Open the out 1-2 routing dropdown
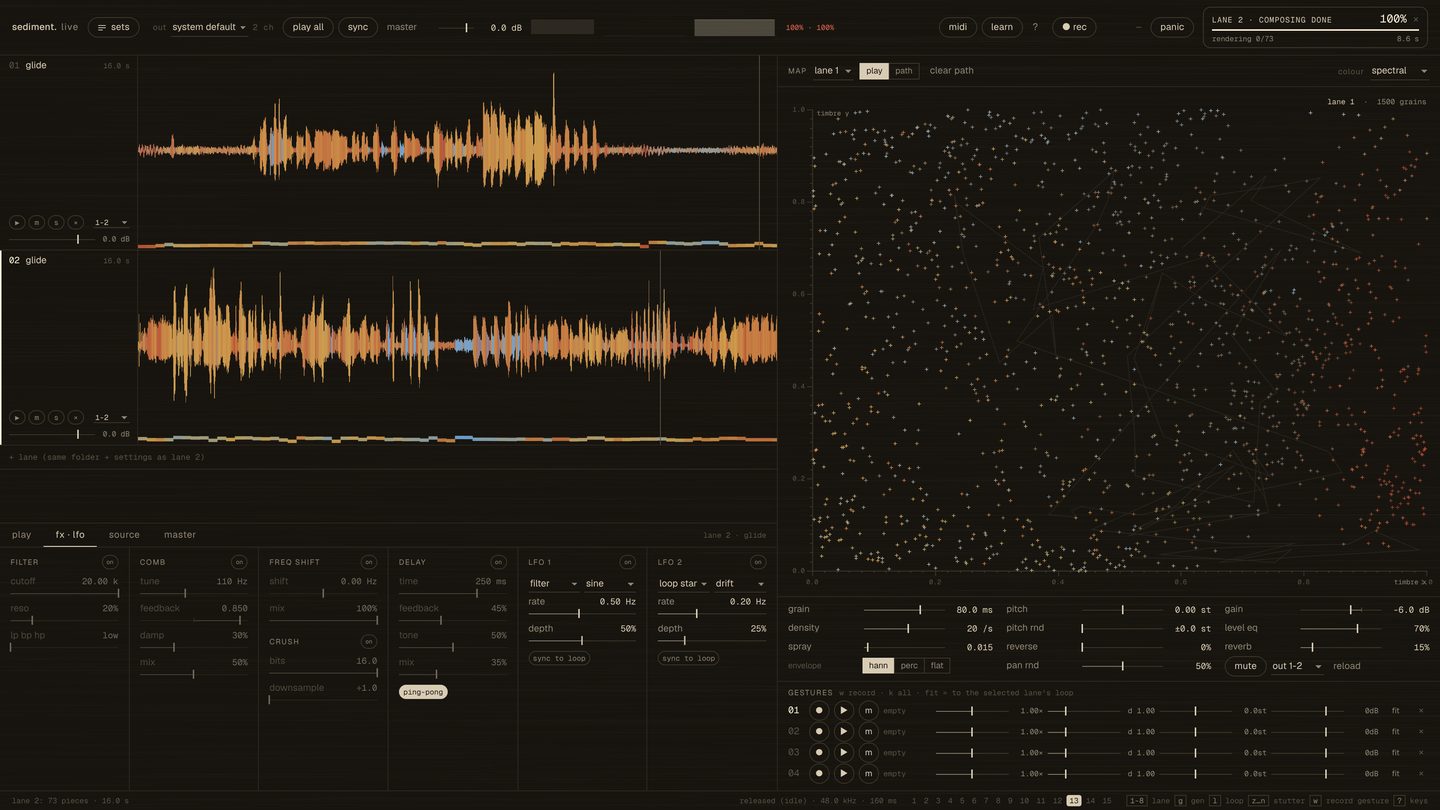The image size is (1440, 810). click(x=1297, y=666)
